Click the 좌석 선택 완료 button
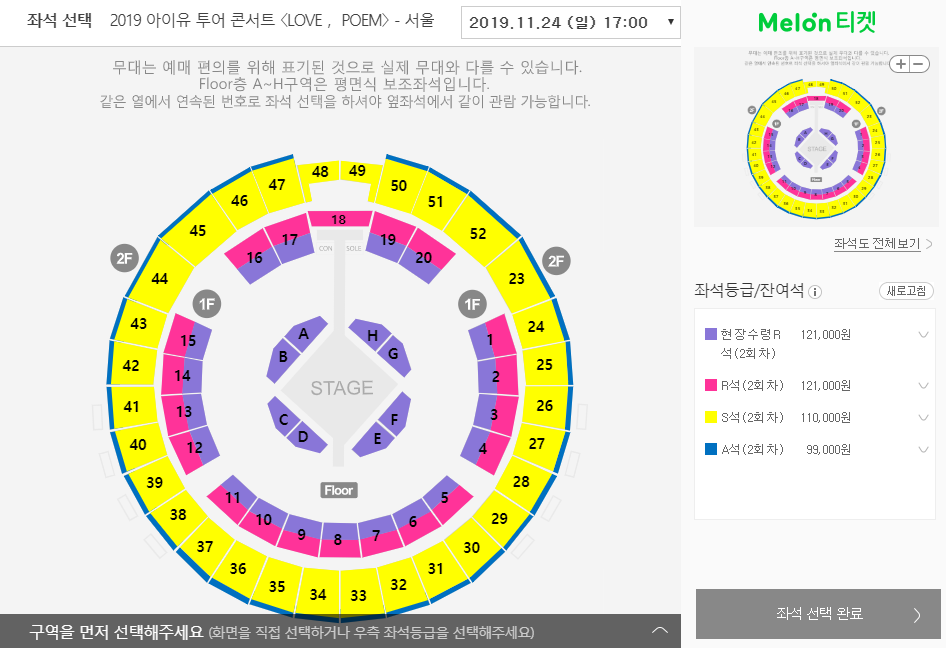The height and width of the screenshot is (648, 946). 819,614
